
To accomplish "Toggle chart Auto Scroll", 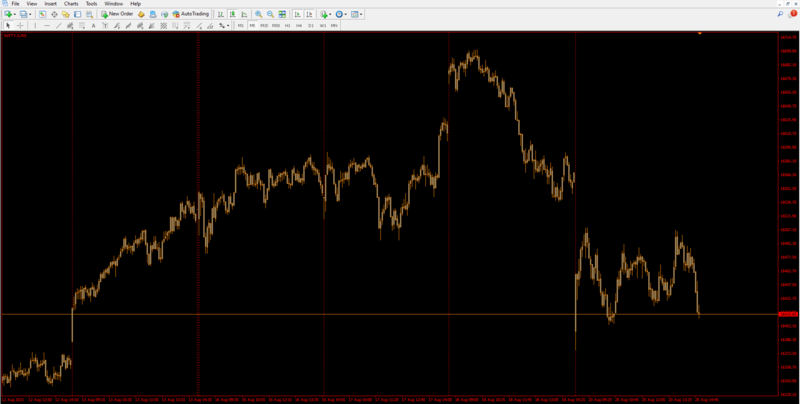I will 297,14.
